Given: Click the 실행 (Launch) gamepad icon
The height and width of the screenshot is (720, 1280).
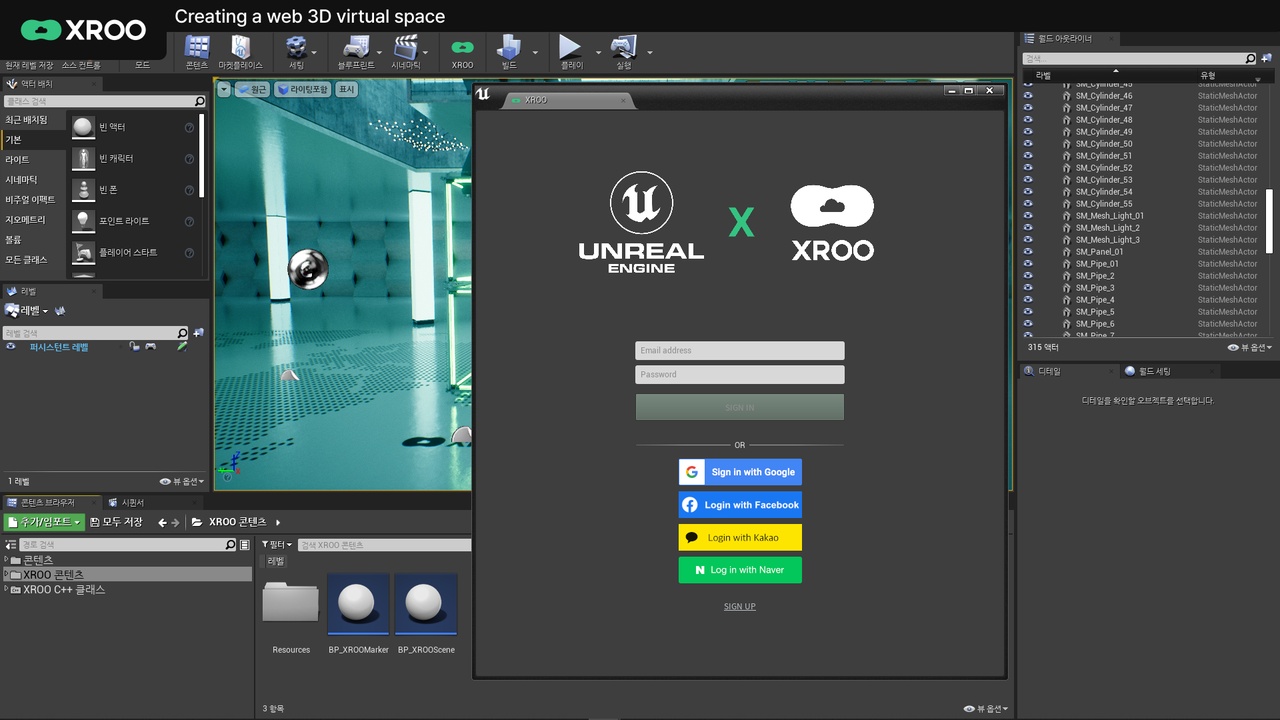Looking at the screenshot, I should [x=624, y=47].
